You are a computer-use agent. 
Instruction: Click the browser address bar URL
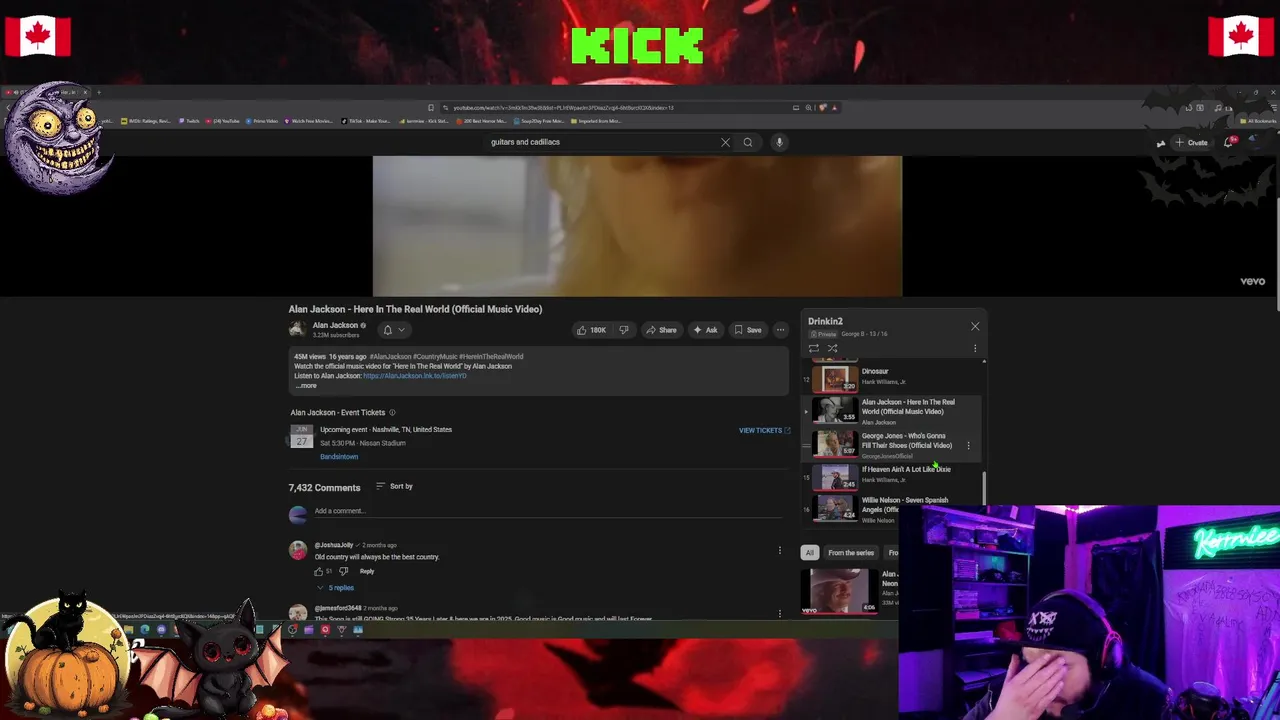pyautogui.click(x=563, y=107)
